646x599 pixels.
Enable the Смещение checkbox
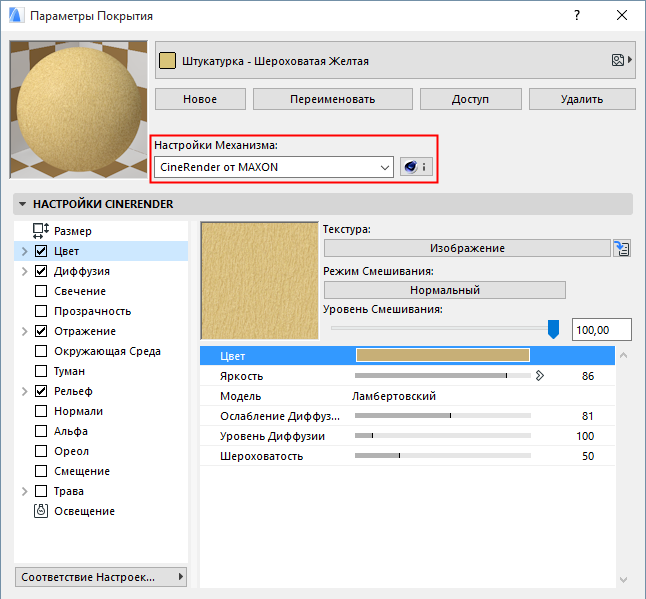click(41, 471)
